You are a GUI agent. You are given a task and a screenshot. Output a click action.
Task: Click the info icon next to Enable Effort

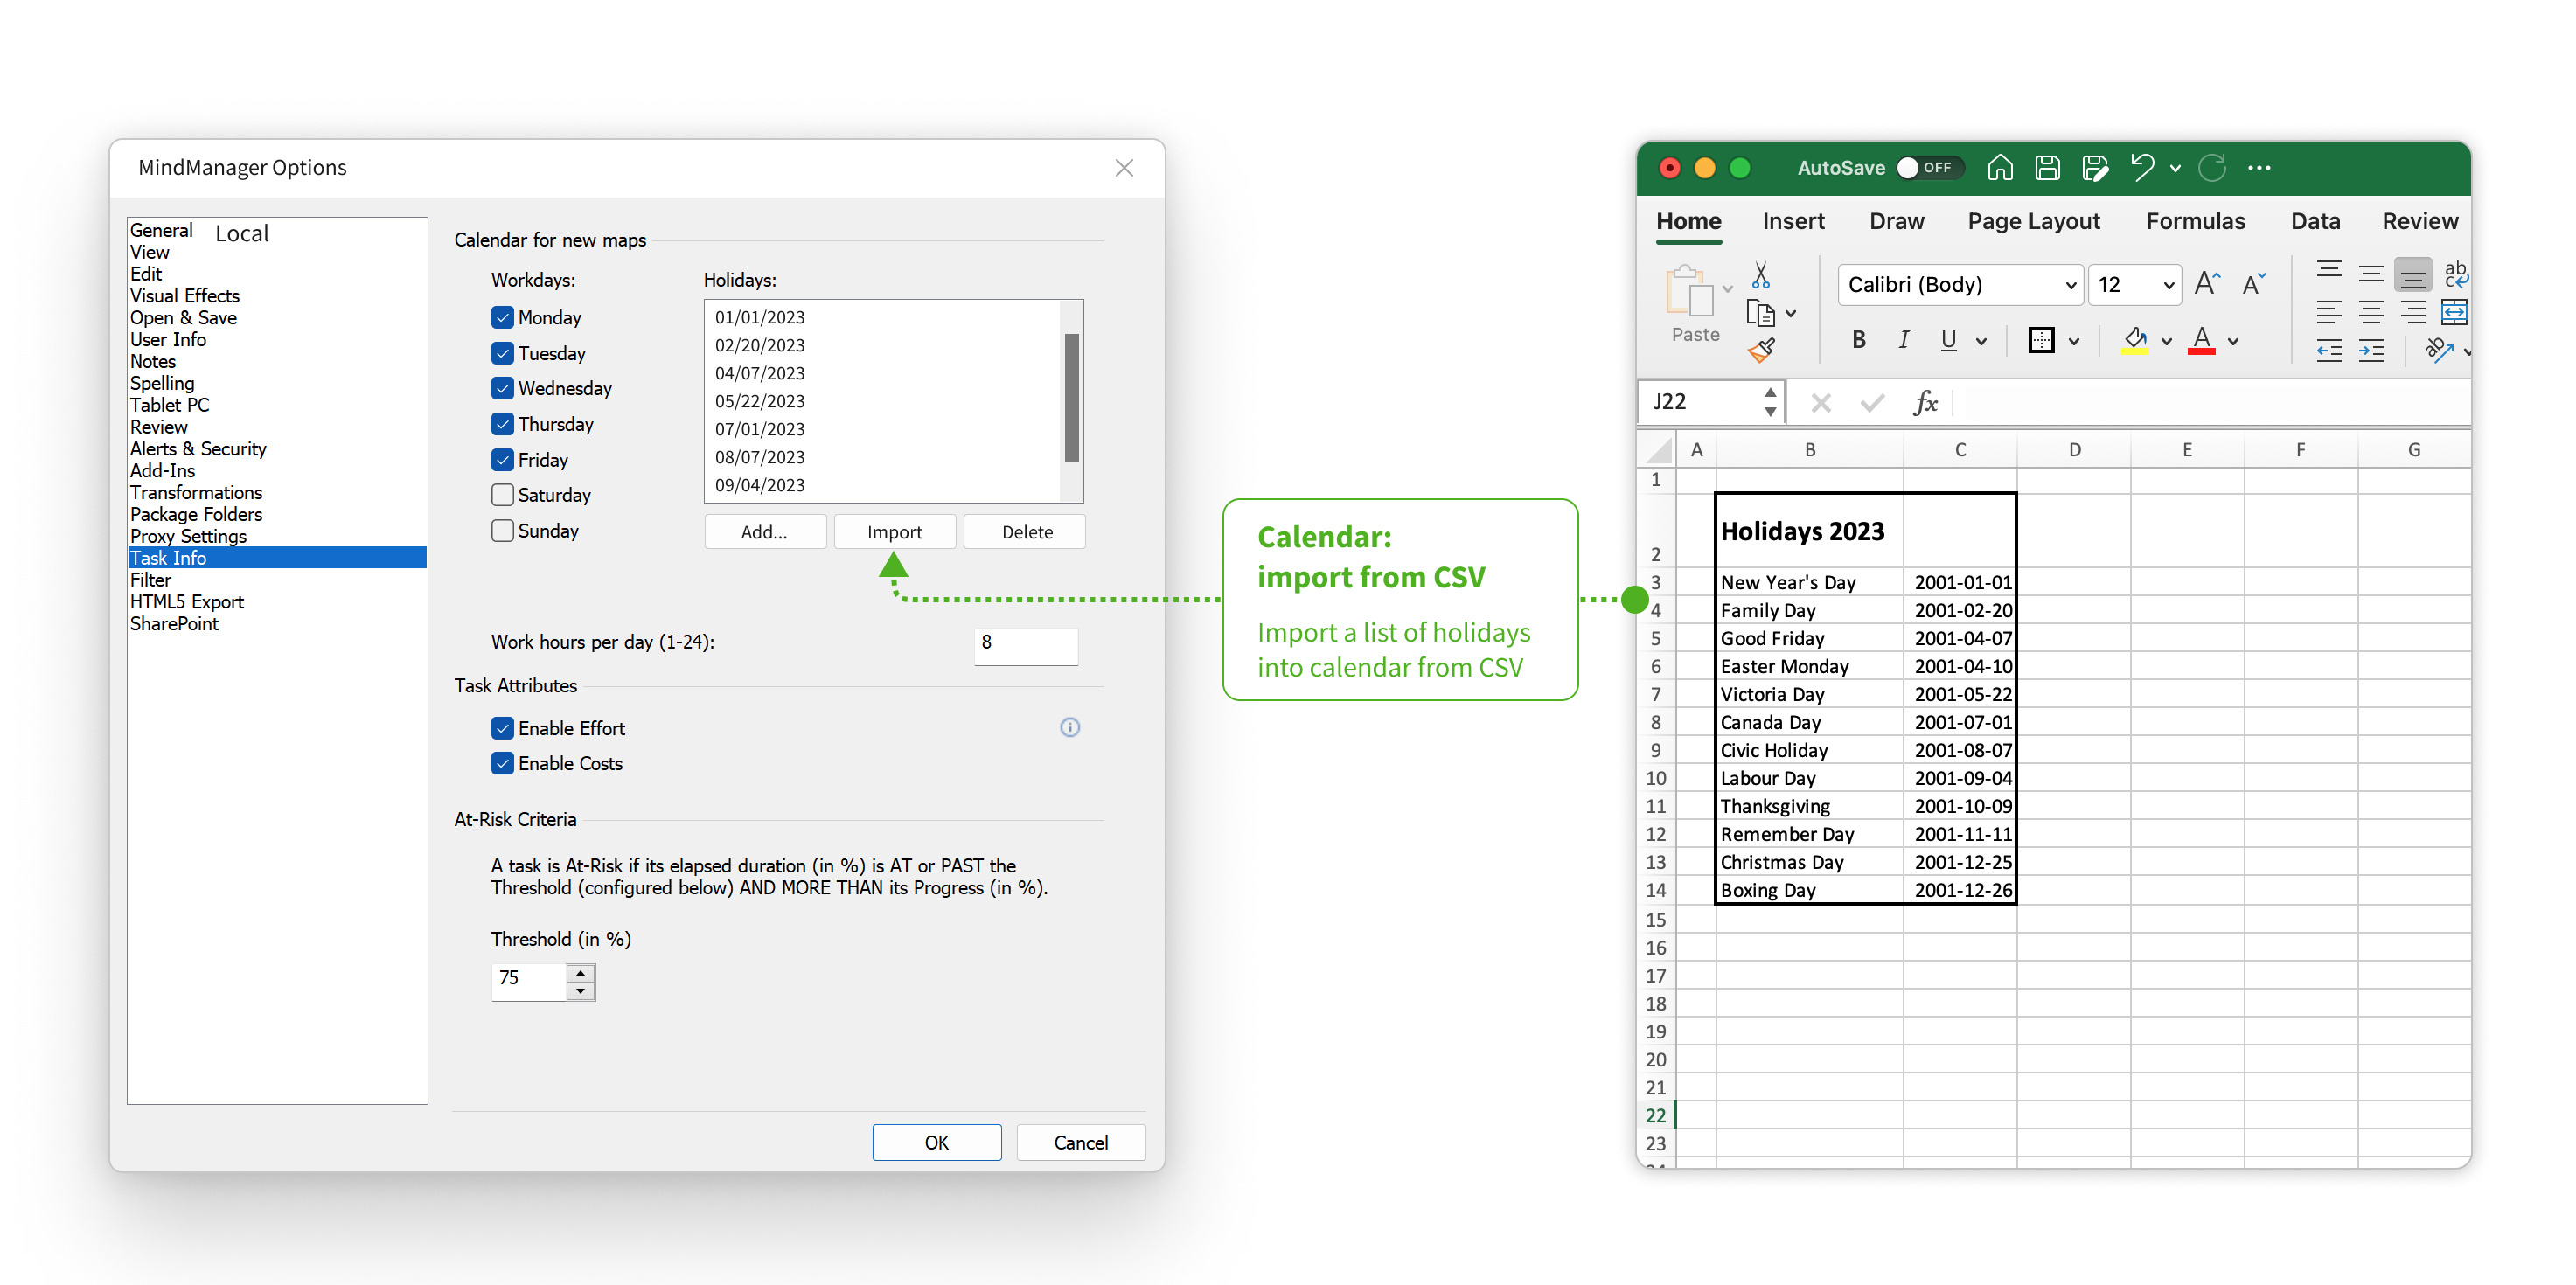point(1069,727)
